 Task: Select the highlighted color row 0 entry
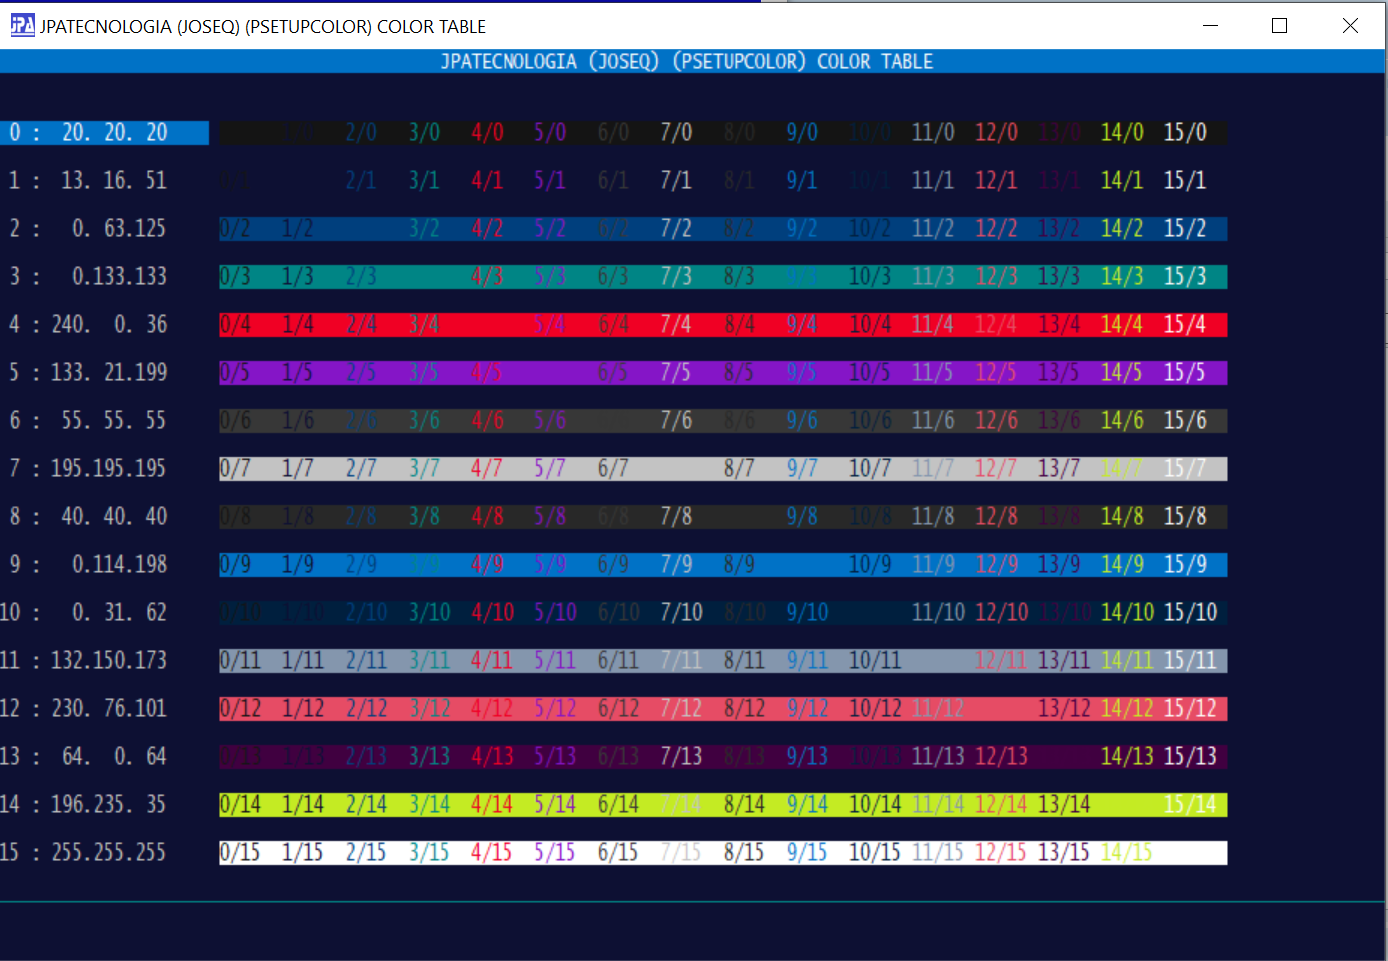[x=104, y=133]
